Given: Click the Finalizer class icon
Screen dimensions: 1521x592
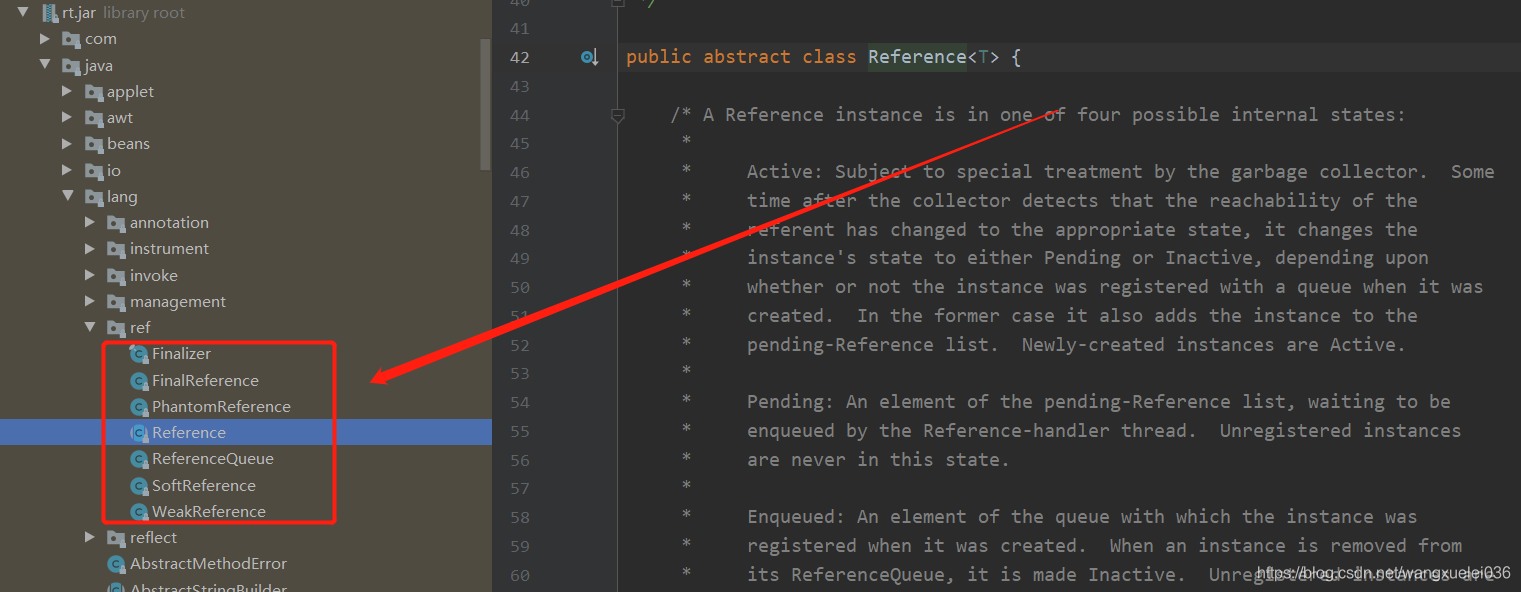Looking at the screenshot, I should coord(139,354).
